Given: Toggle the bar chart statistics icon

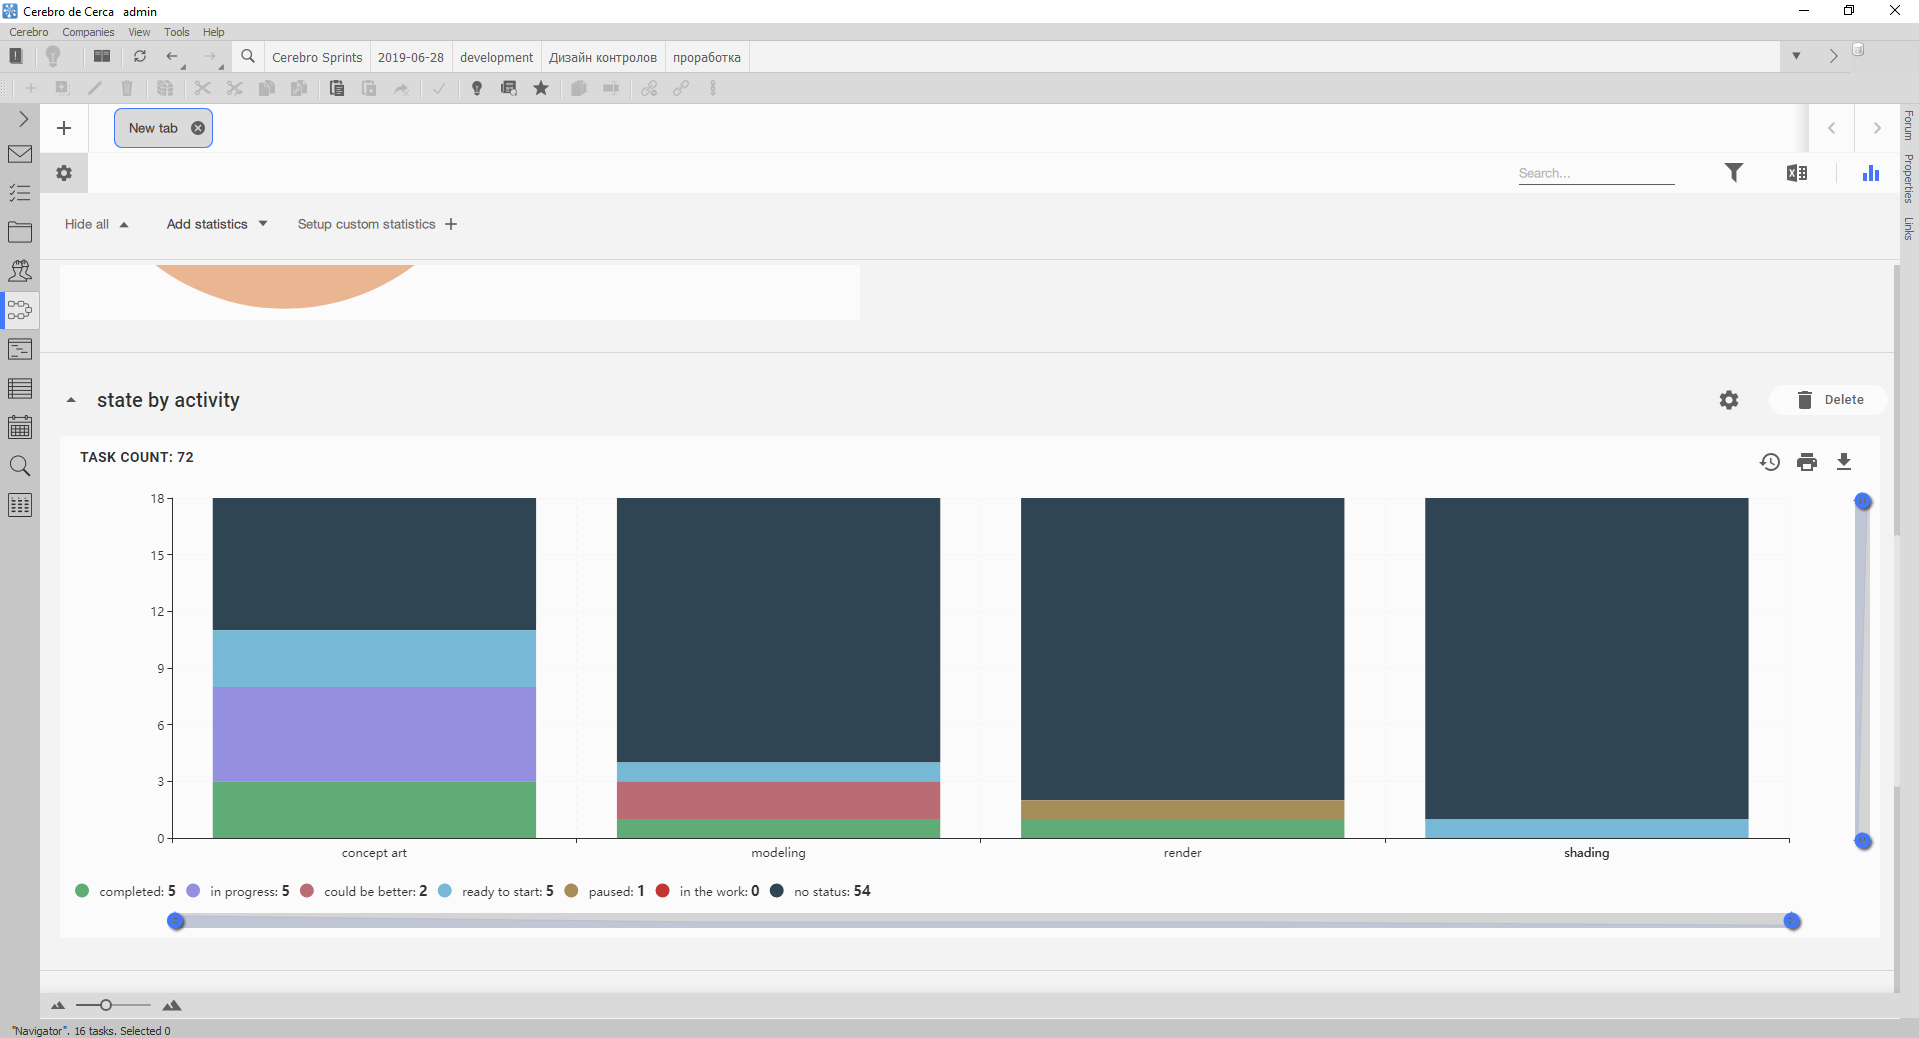Looking at the screenshot, I should (1871, 173).
